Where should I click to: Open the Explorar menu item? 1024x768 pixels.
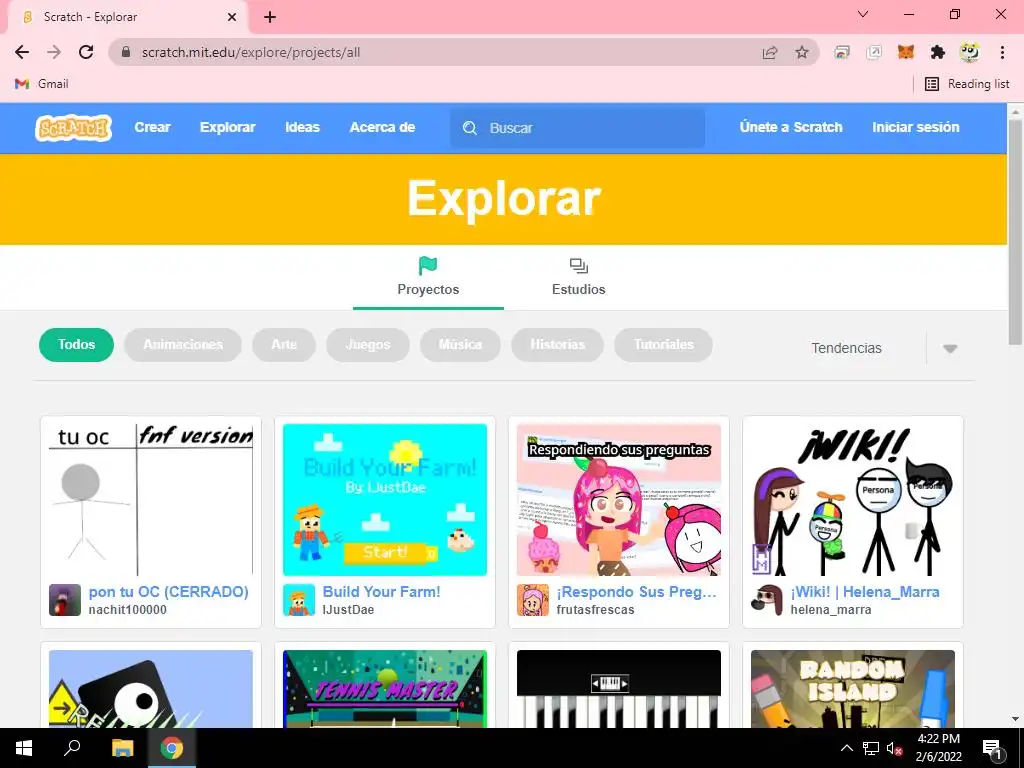pos(227,127)
